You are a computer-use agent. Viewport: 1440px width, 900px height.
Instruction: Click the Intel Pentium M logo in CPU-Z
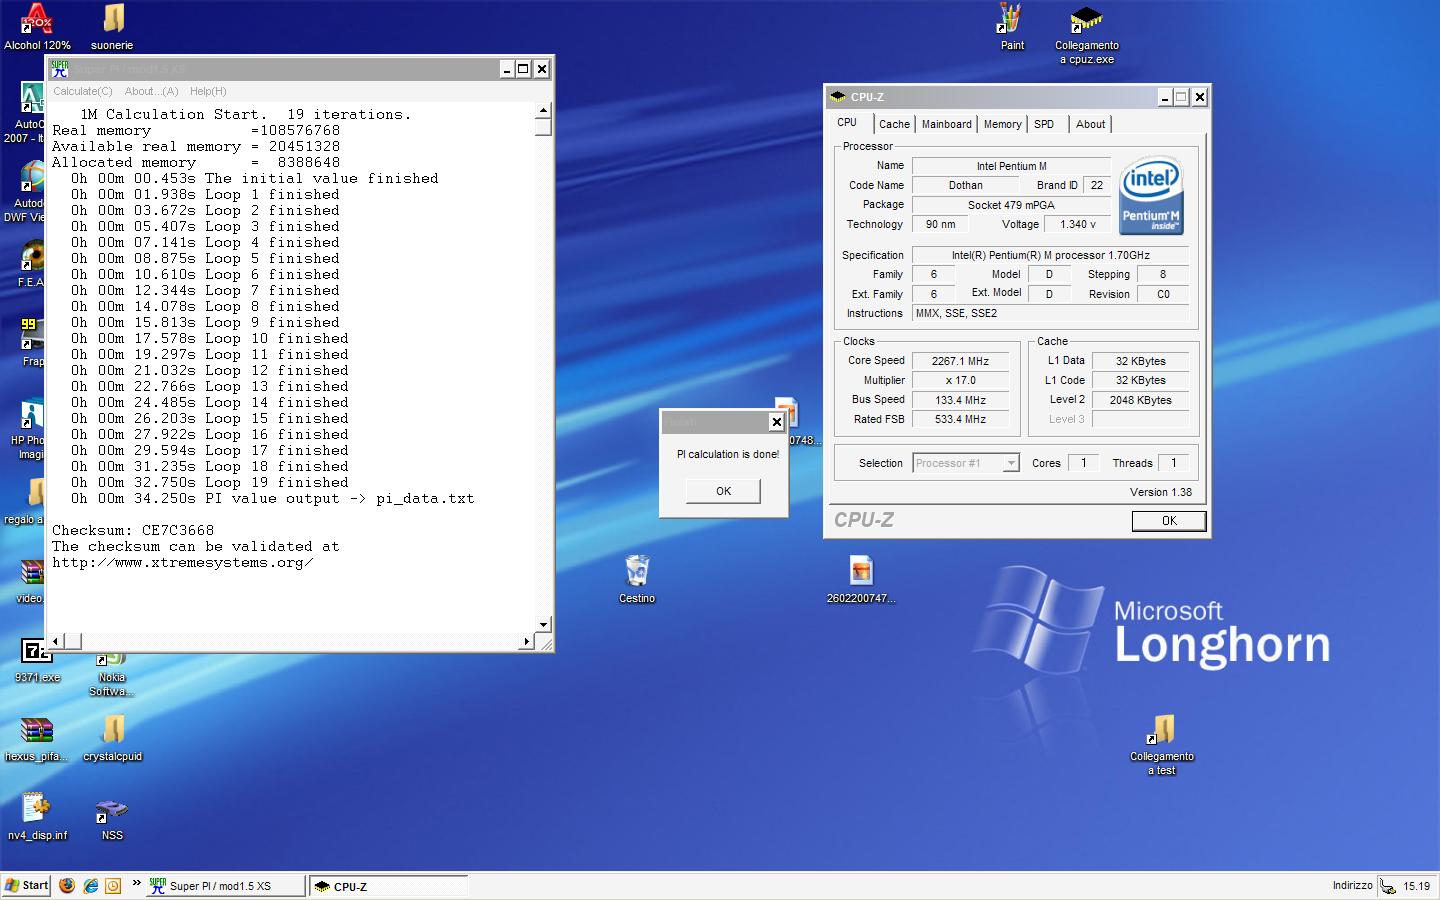point(1151,195)
